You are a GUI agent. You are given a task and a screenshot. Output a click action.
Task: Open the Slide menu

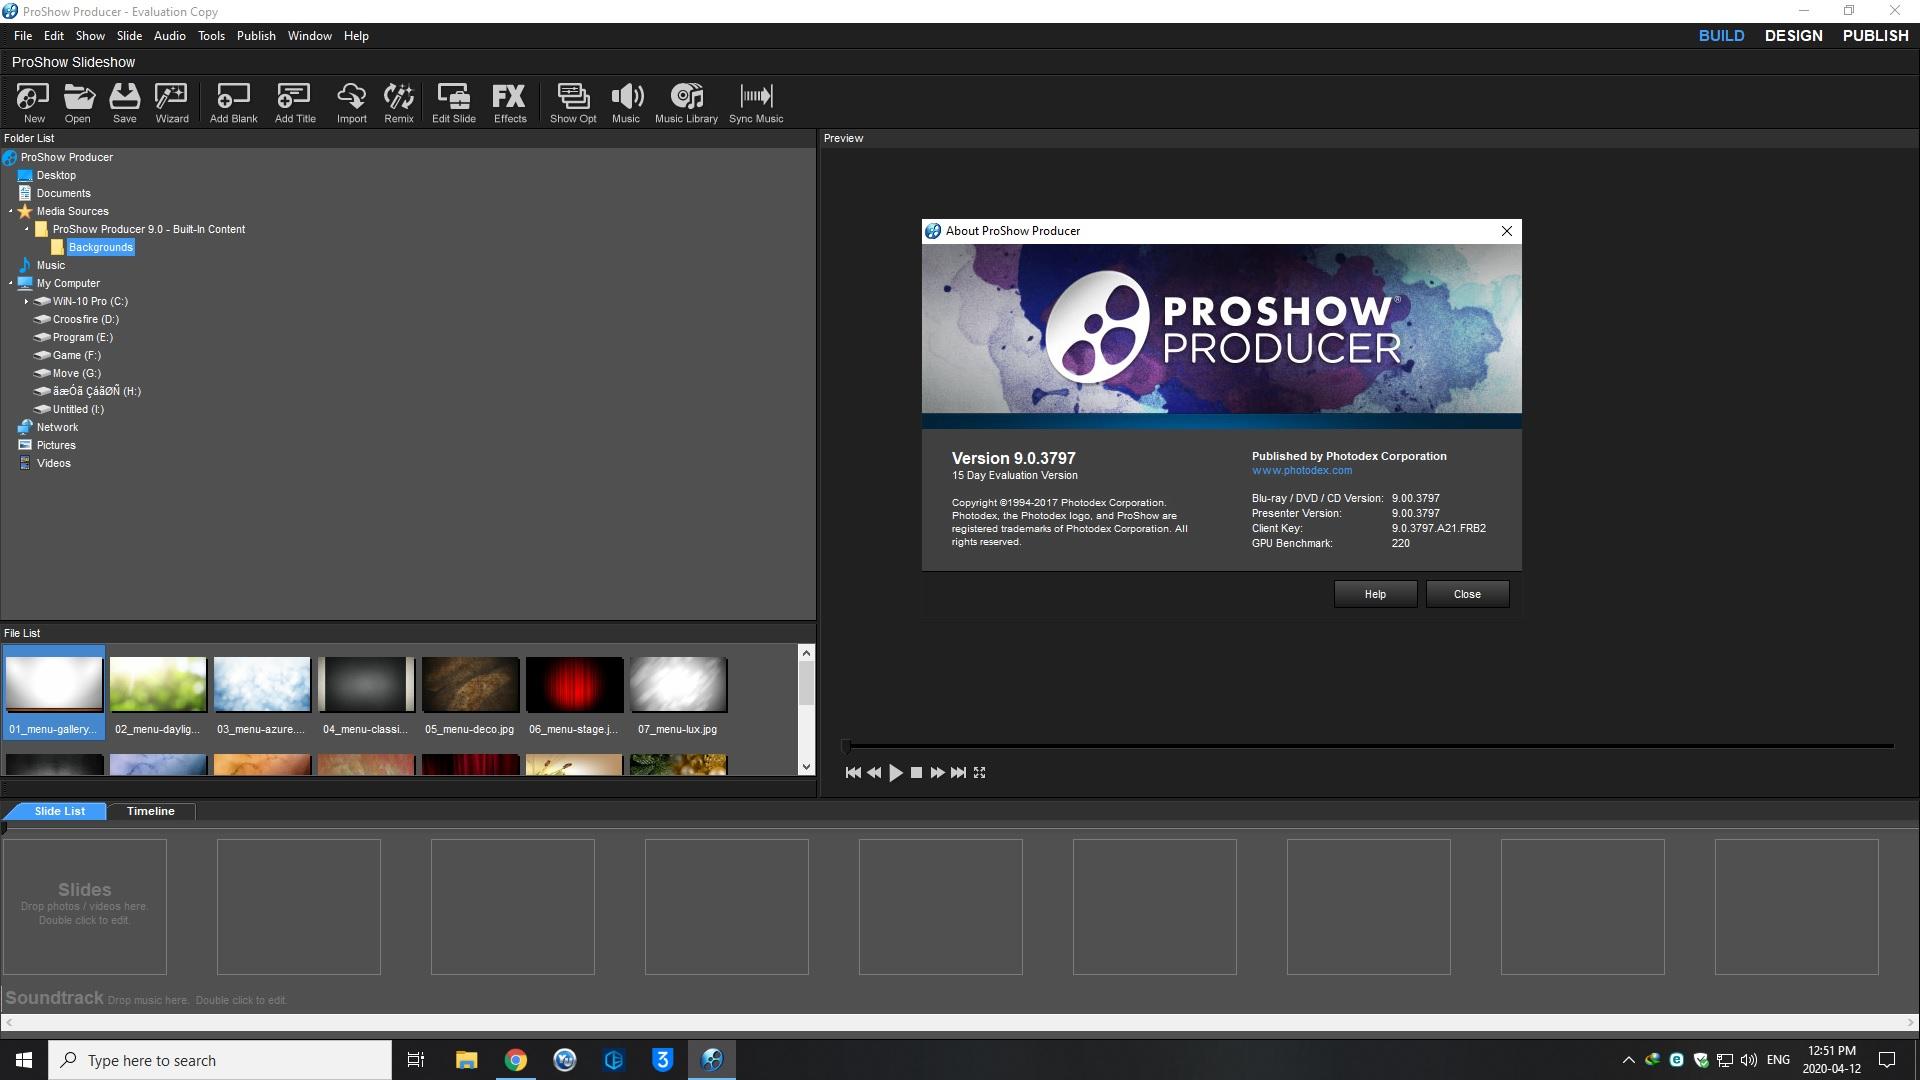point(129,36)
